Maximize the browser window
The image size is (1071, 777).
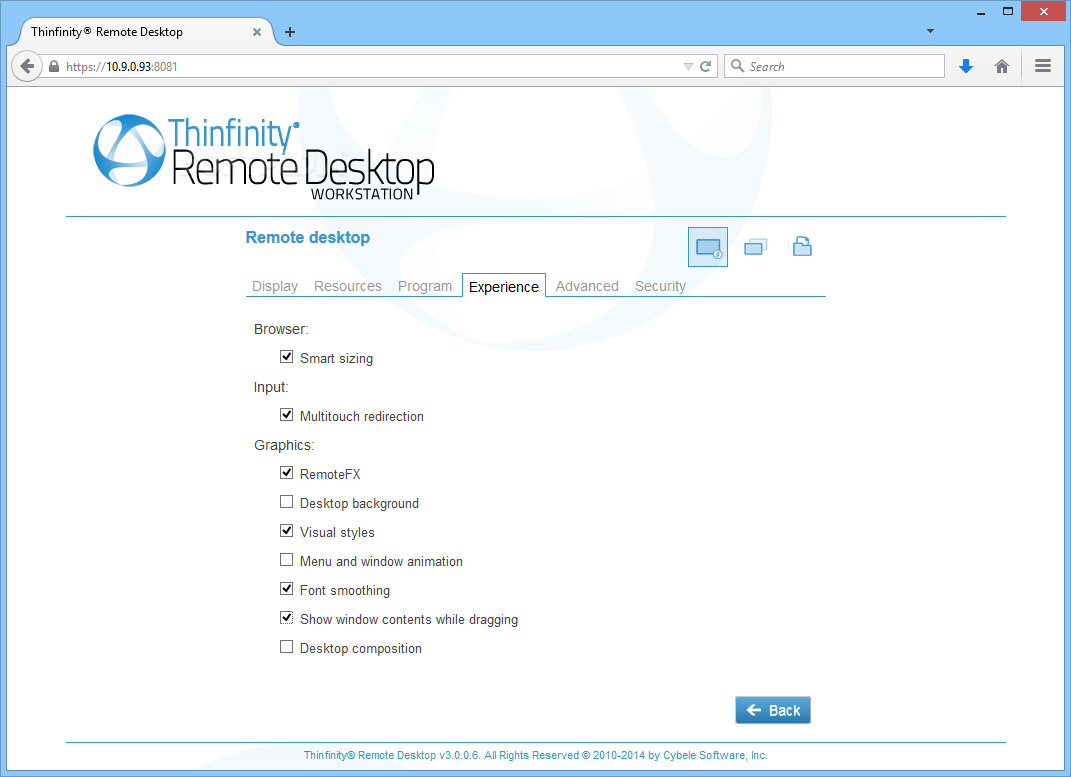(1007, 12)
